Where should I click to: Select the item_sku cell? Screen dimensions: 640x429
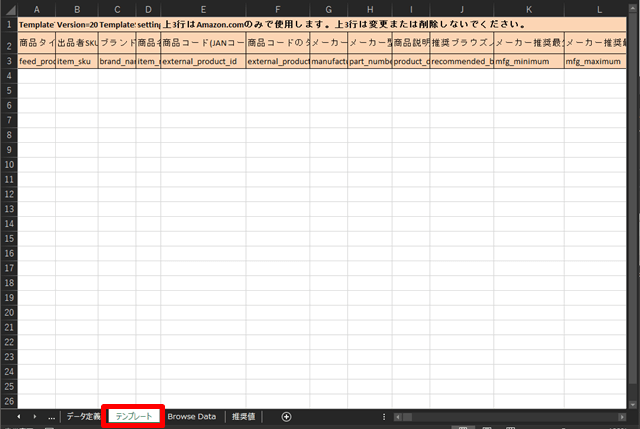pyautogui.click(x=76, y=61)
